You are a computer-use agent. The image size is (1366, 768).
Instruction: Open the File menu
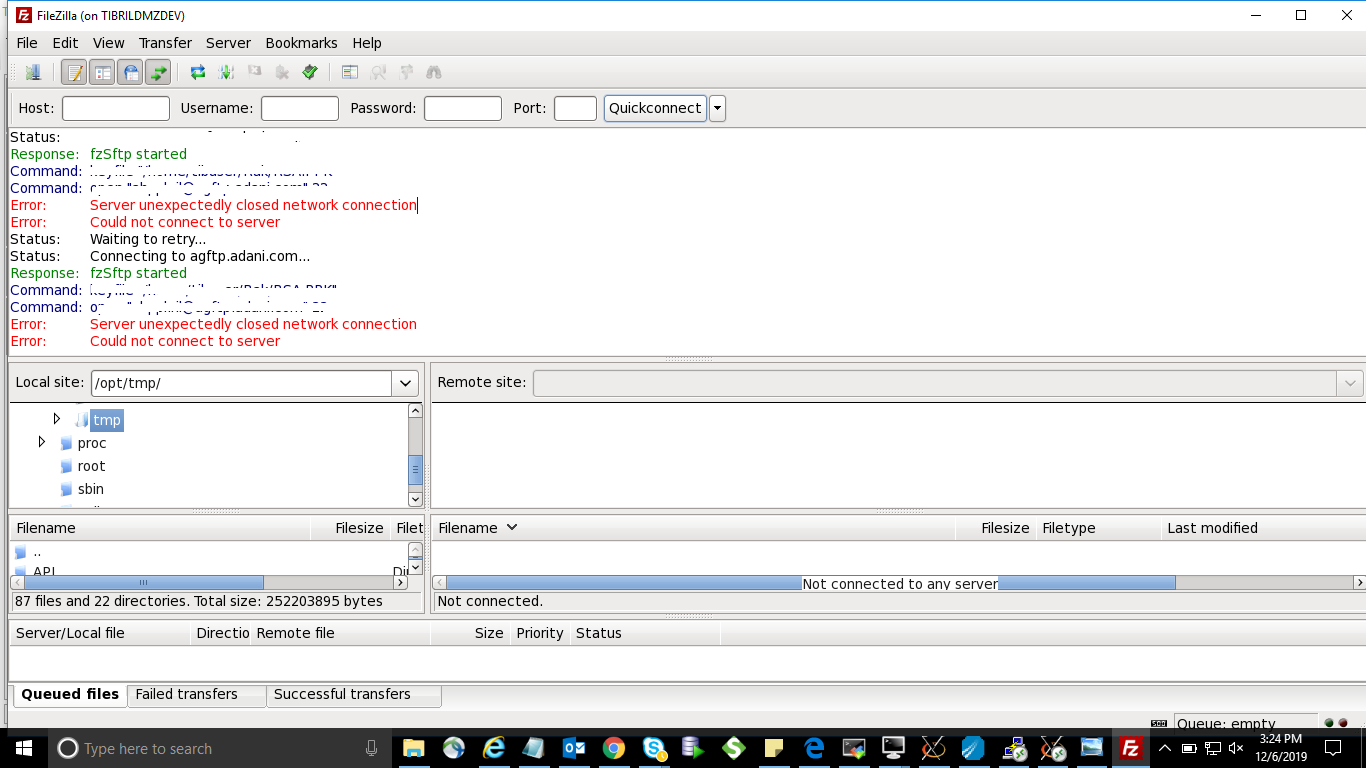[x=27, y=43]
